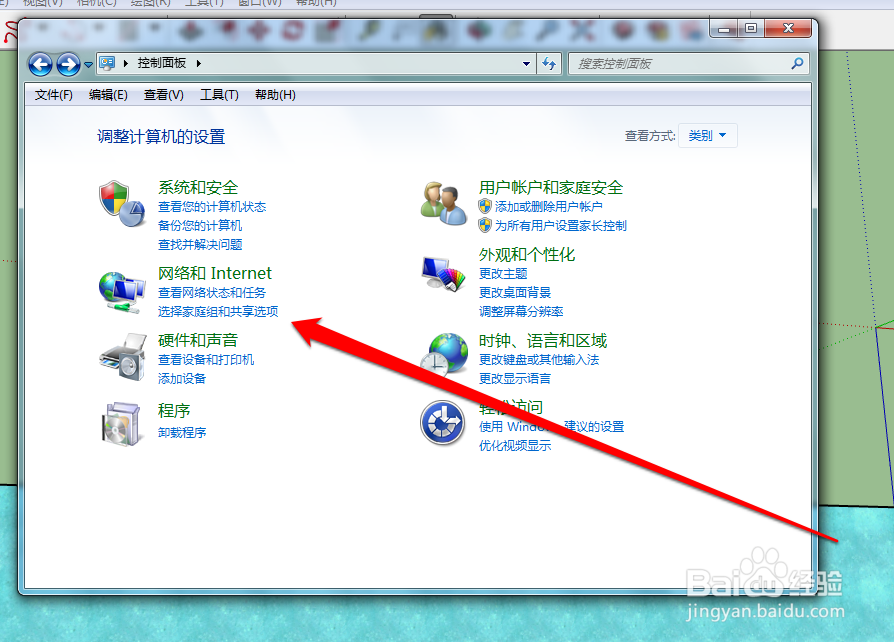Open the 类别 view-by dropdown
Screen dimensions: 894x642
click(708, 136)
